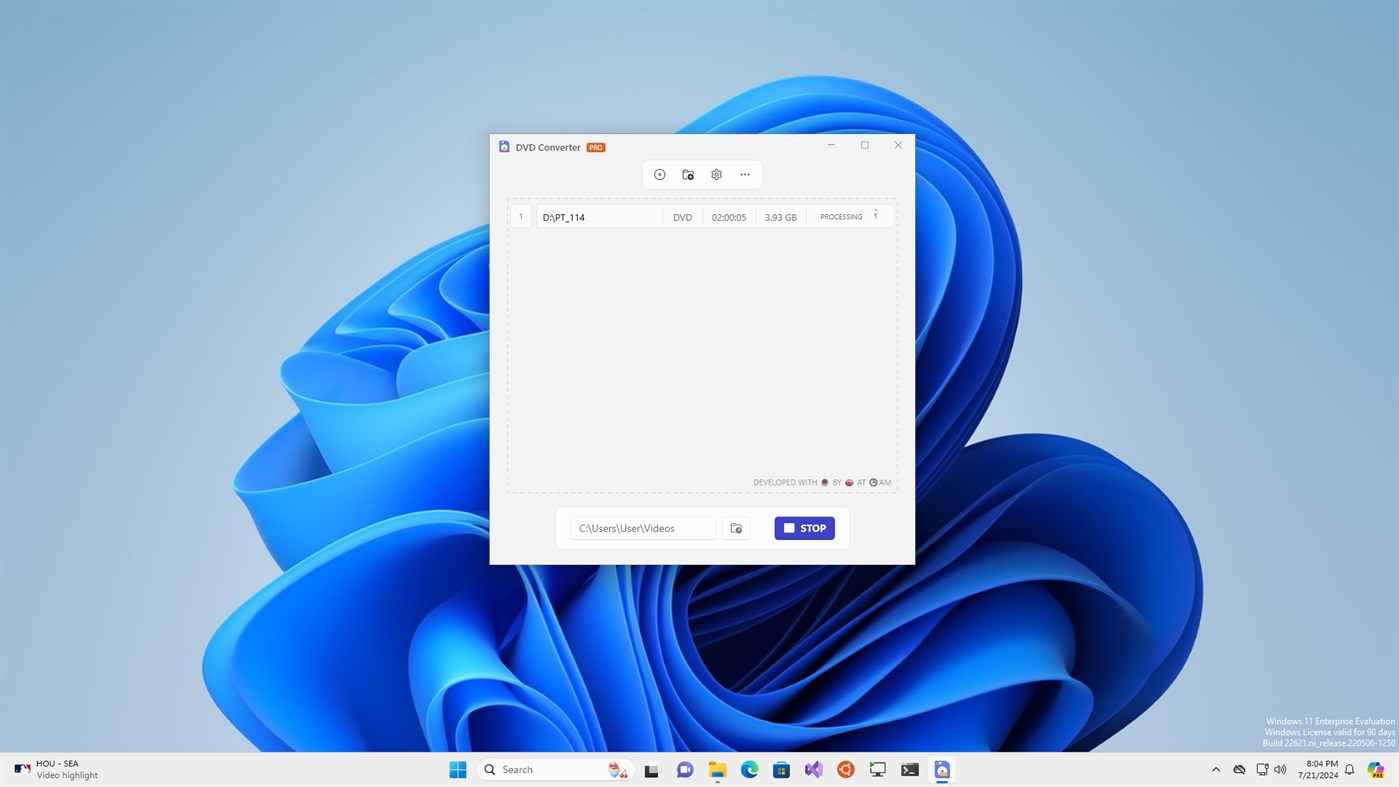1399x787 pixels.
Task: Add a video folder from the top toolbar
Action: pyautogui.click(x=688, y=174)
